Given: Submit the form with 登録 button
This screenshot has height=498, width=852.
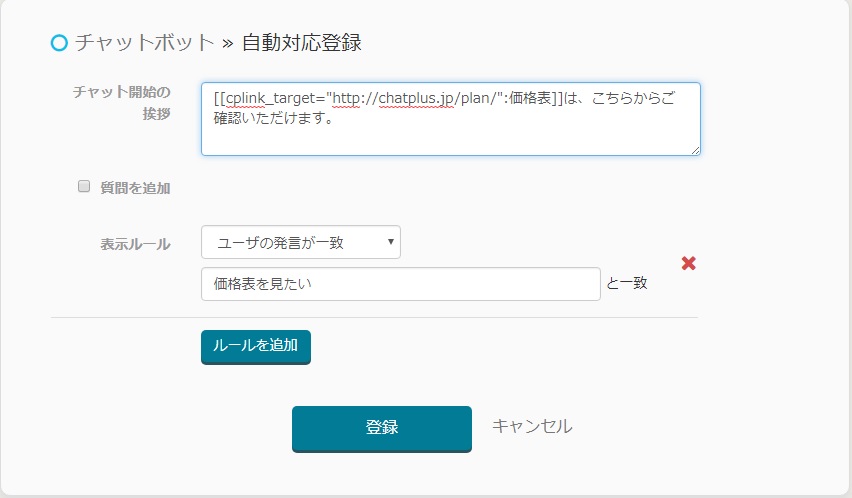Looking at the screenshot, I should pyautogui.click(x=381, y=428).
